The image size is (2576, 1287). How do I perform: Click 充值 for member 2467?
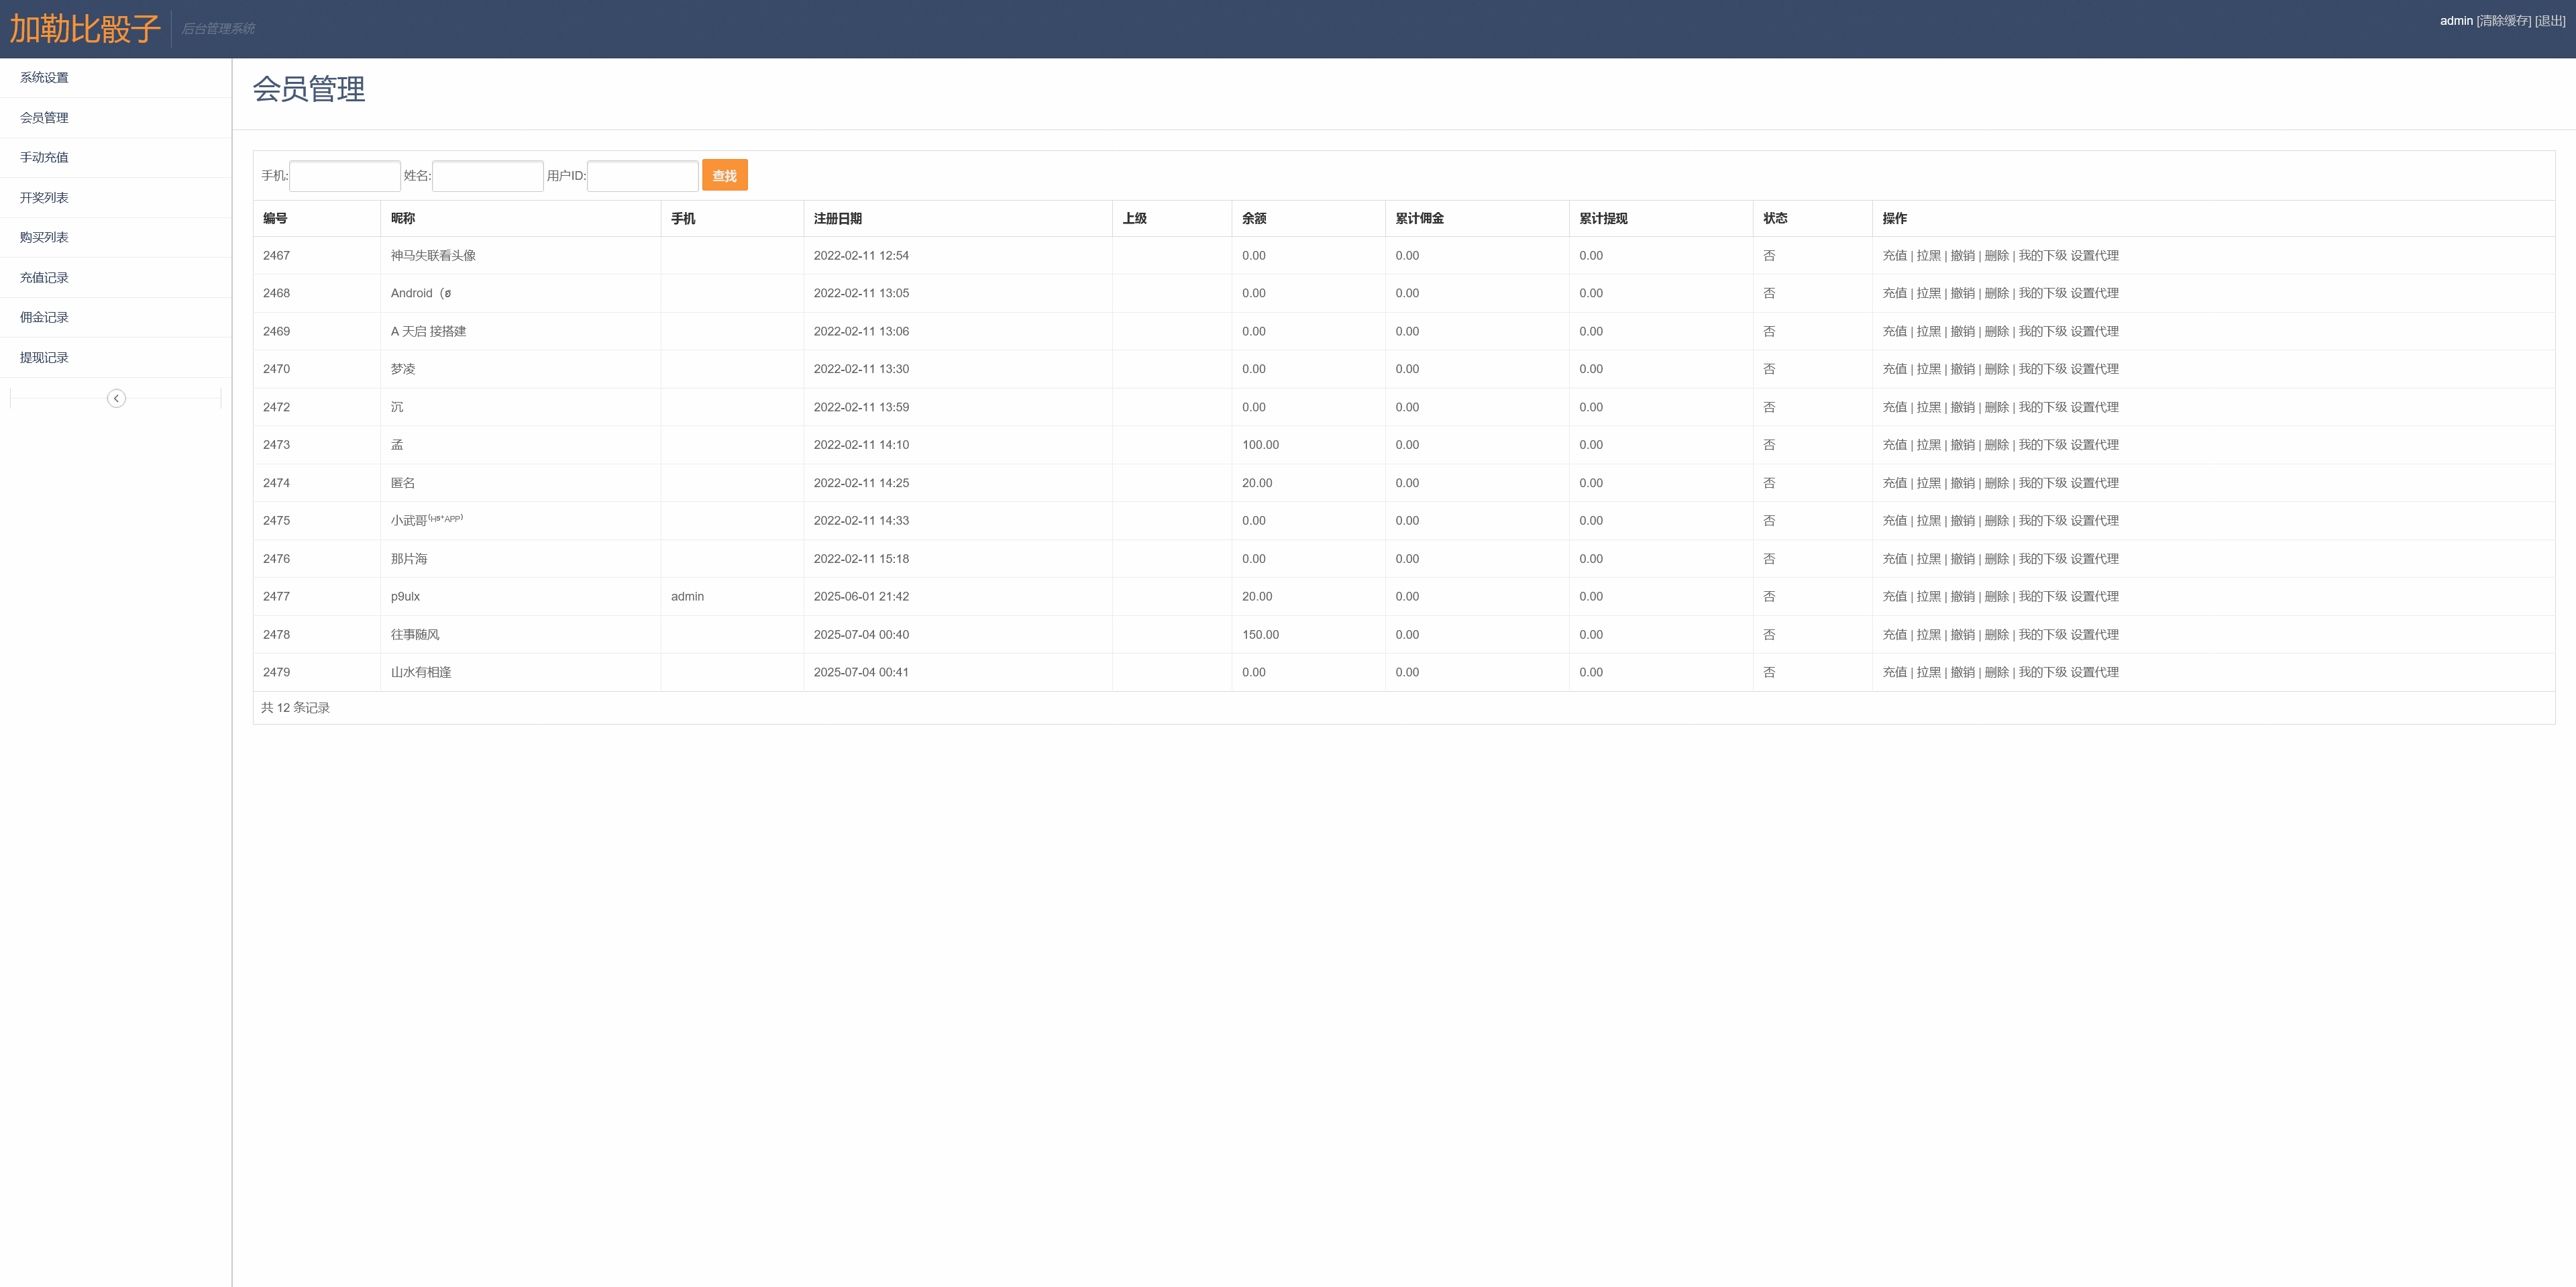tap(1894, 255)
